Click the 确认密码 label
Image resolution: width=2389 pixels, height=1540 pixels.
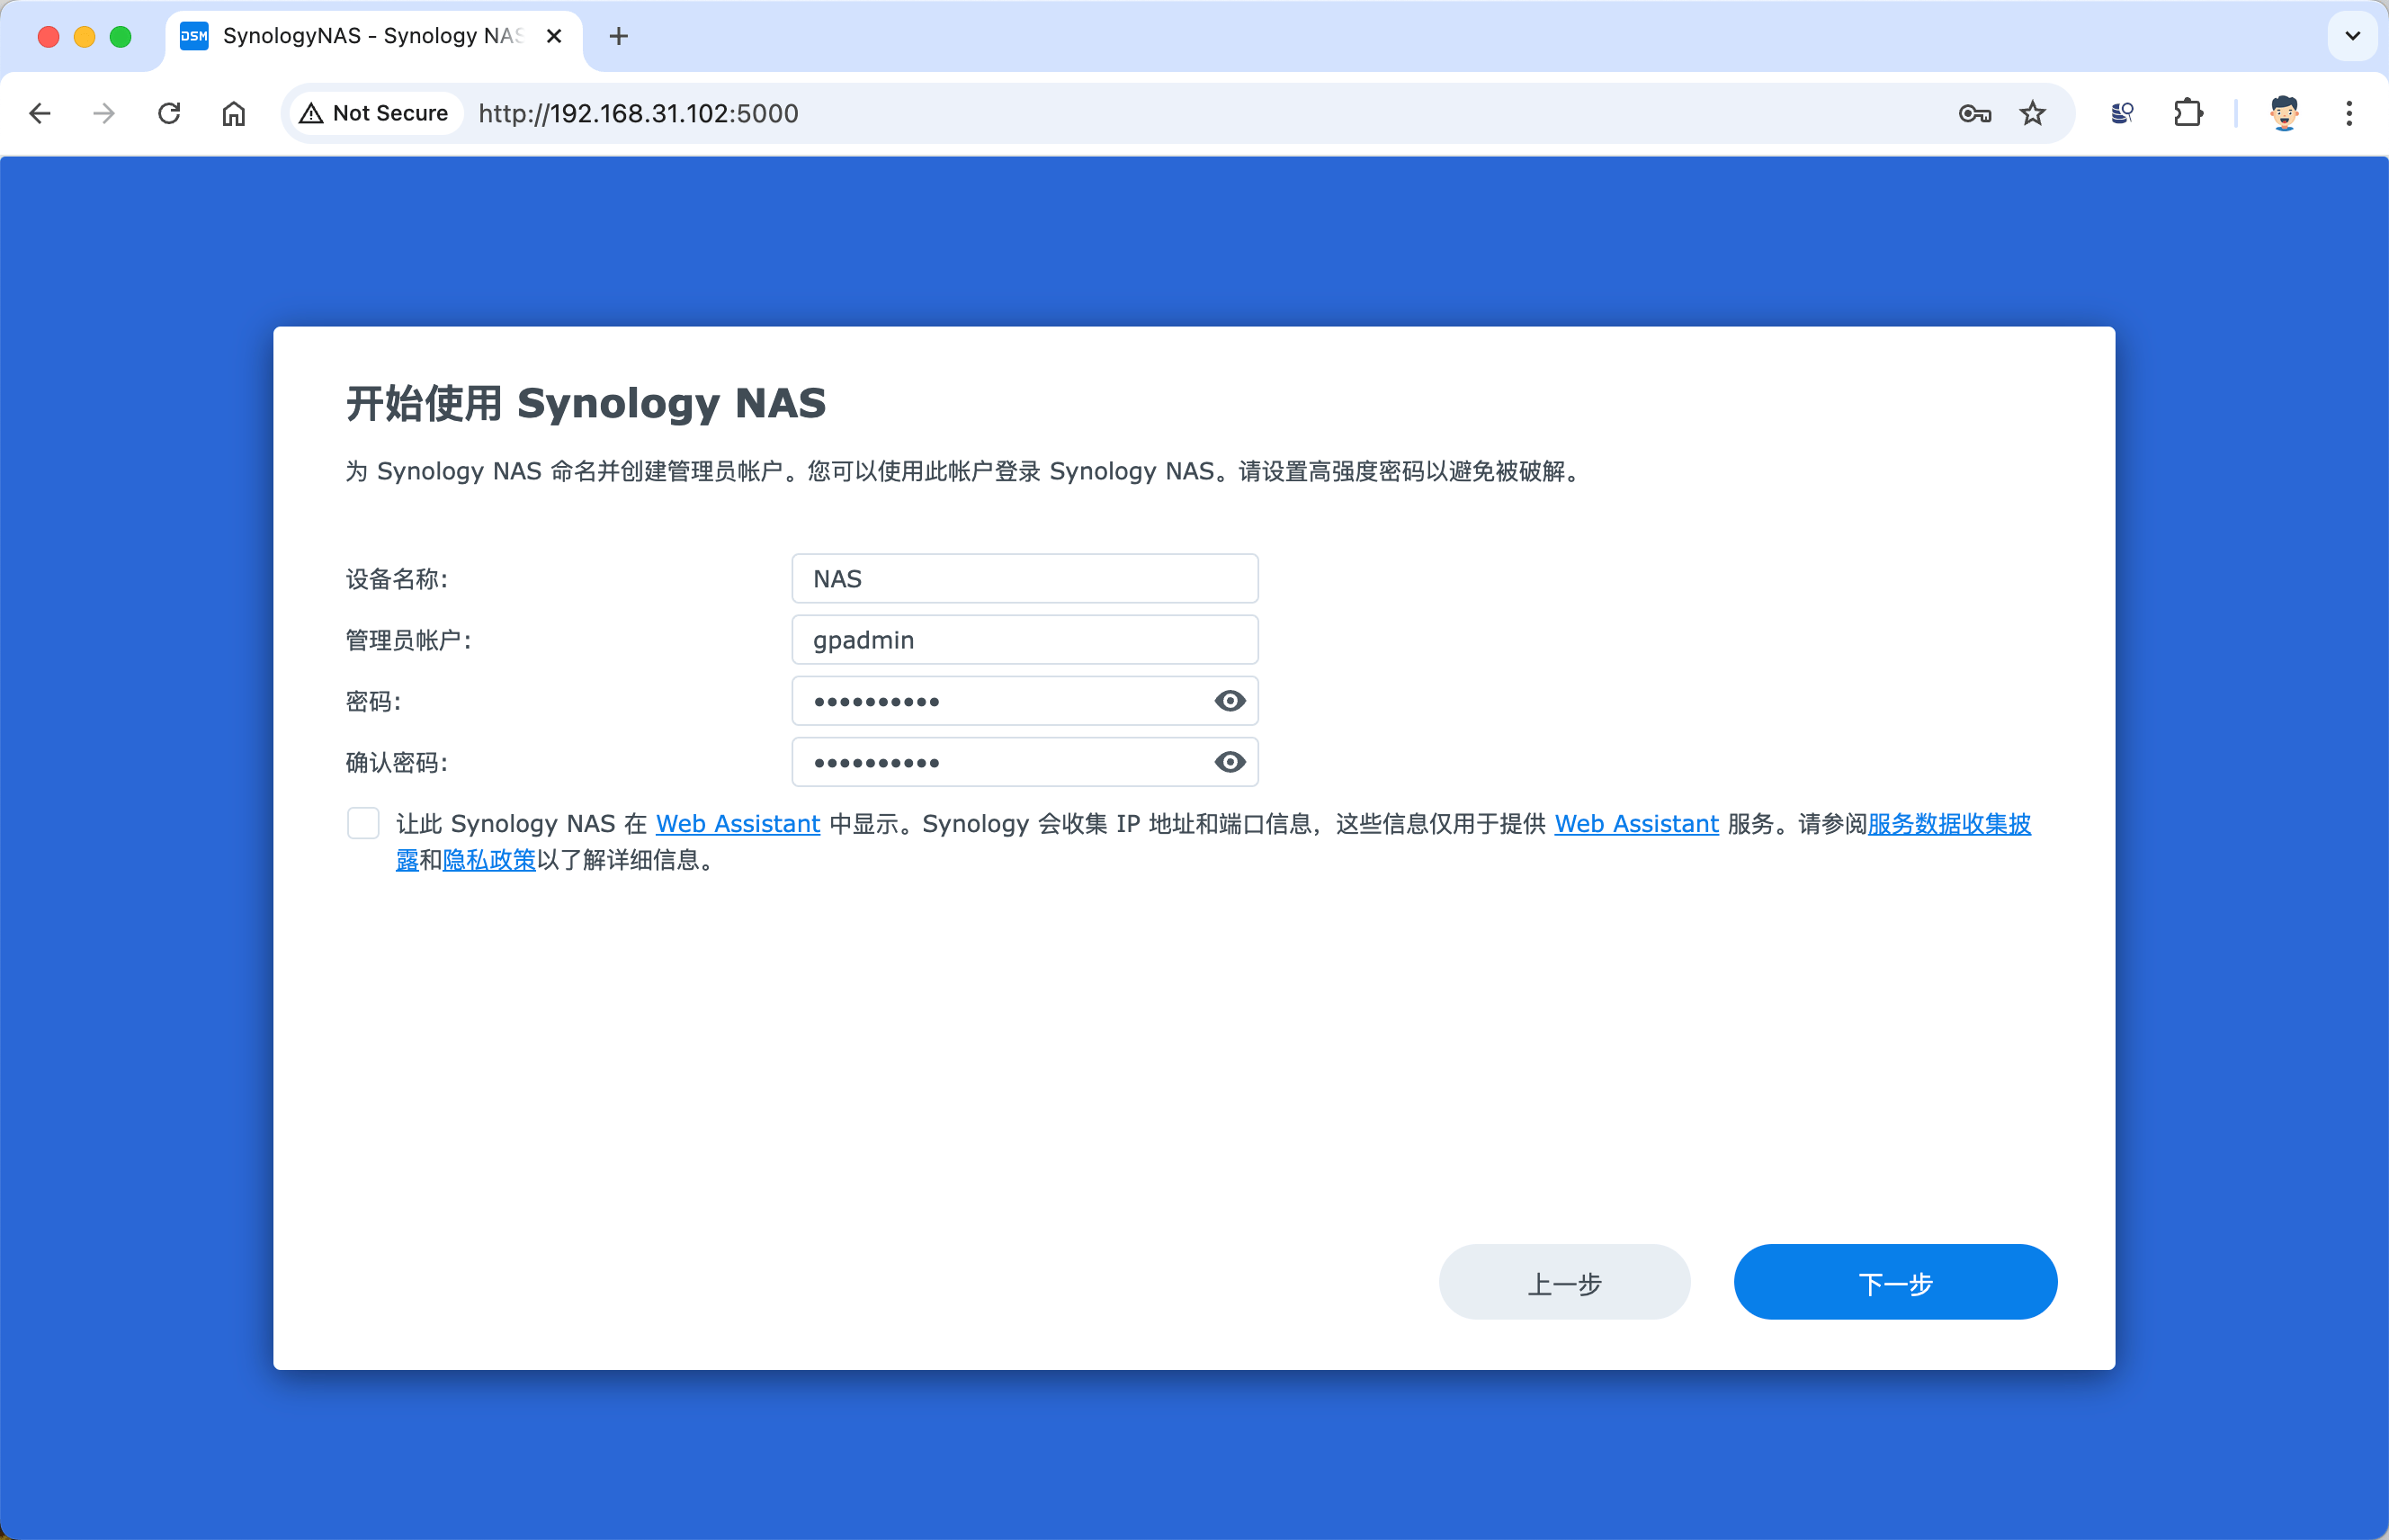[397, 763]
